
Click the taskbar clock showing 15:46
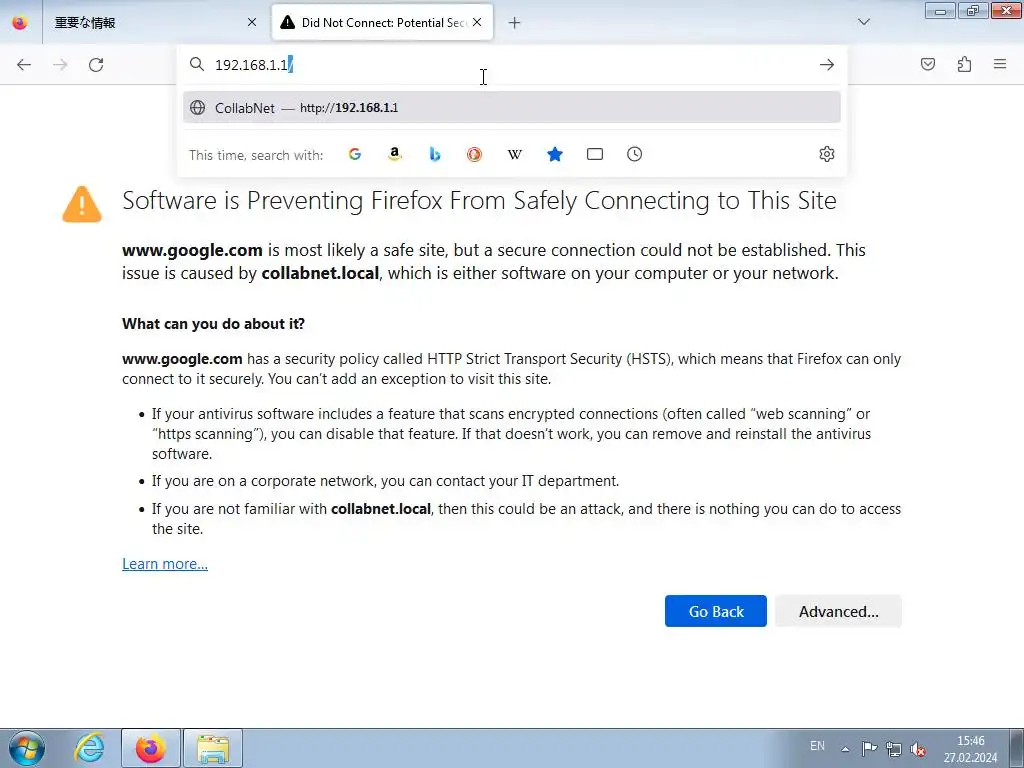pyautogui.click(x=970, y=748)
